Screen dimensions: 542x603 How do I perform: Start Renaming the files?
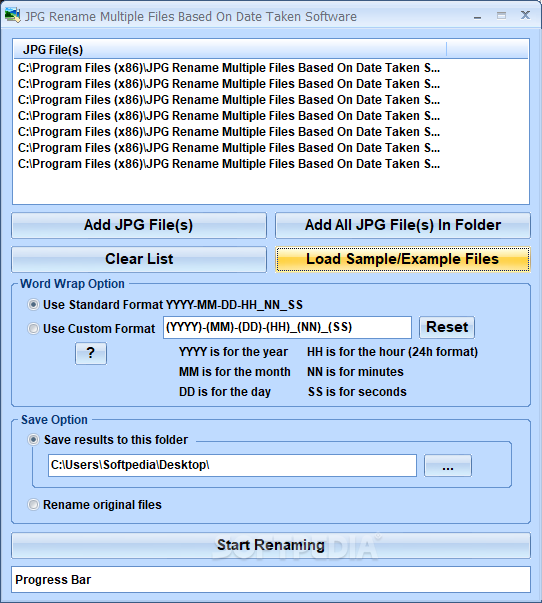(x=271, y=545)
